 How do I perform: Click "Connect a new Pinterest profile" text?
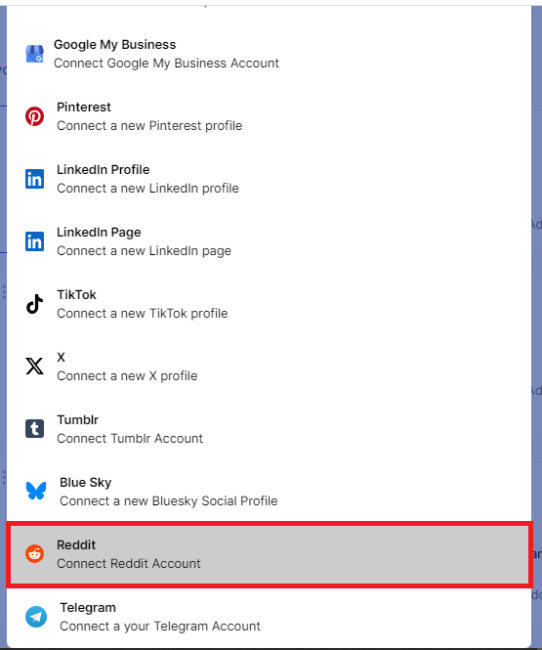pos(149,126)
